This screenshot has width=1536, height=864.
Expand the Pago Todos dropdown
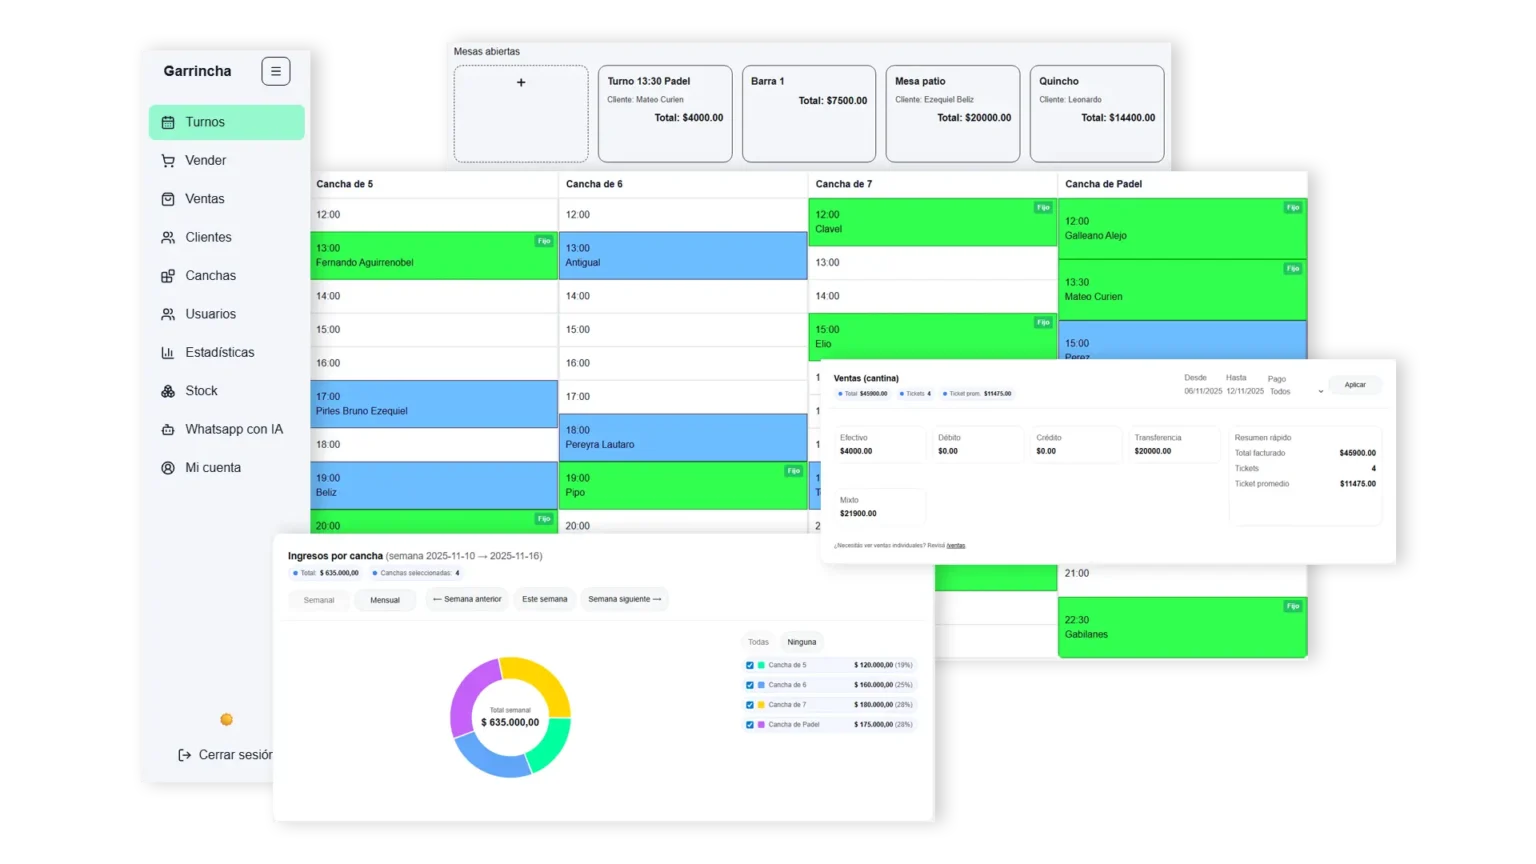1297,392
